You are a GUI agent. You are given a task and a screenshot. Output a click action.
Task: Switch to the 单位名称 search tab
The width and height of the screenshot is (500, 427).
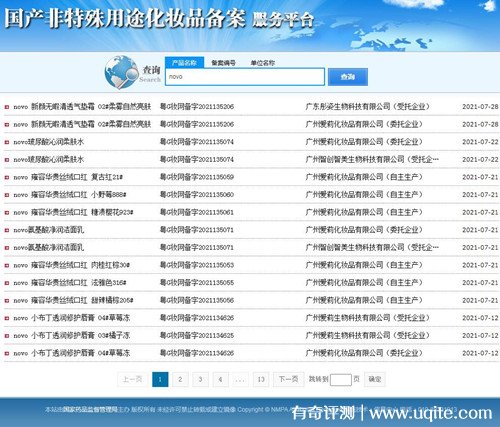(263, 63)
